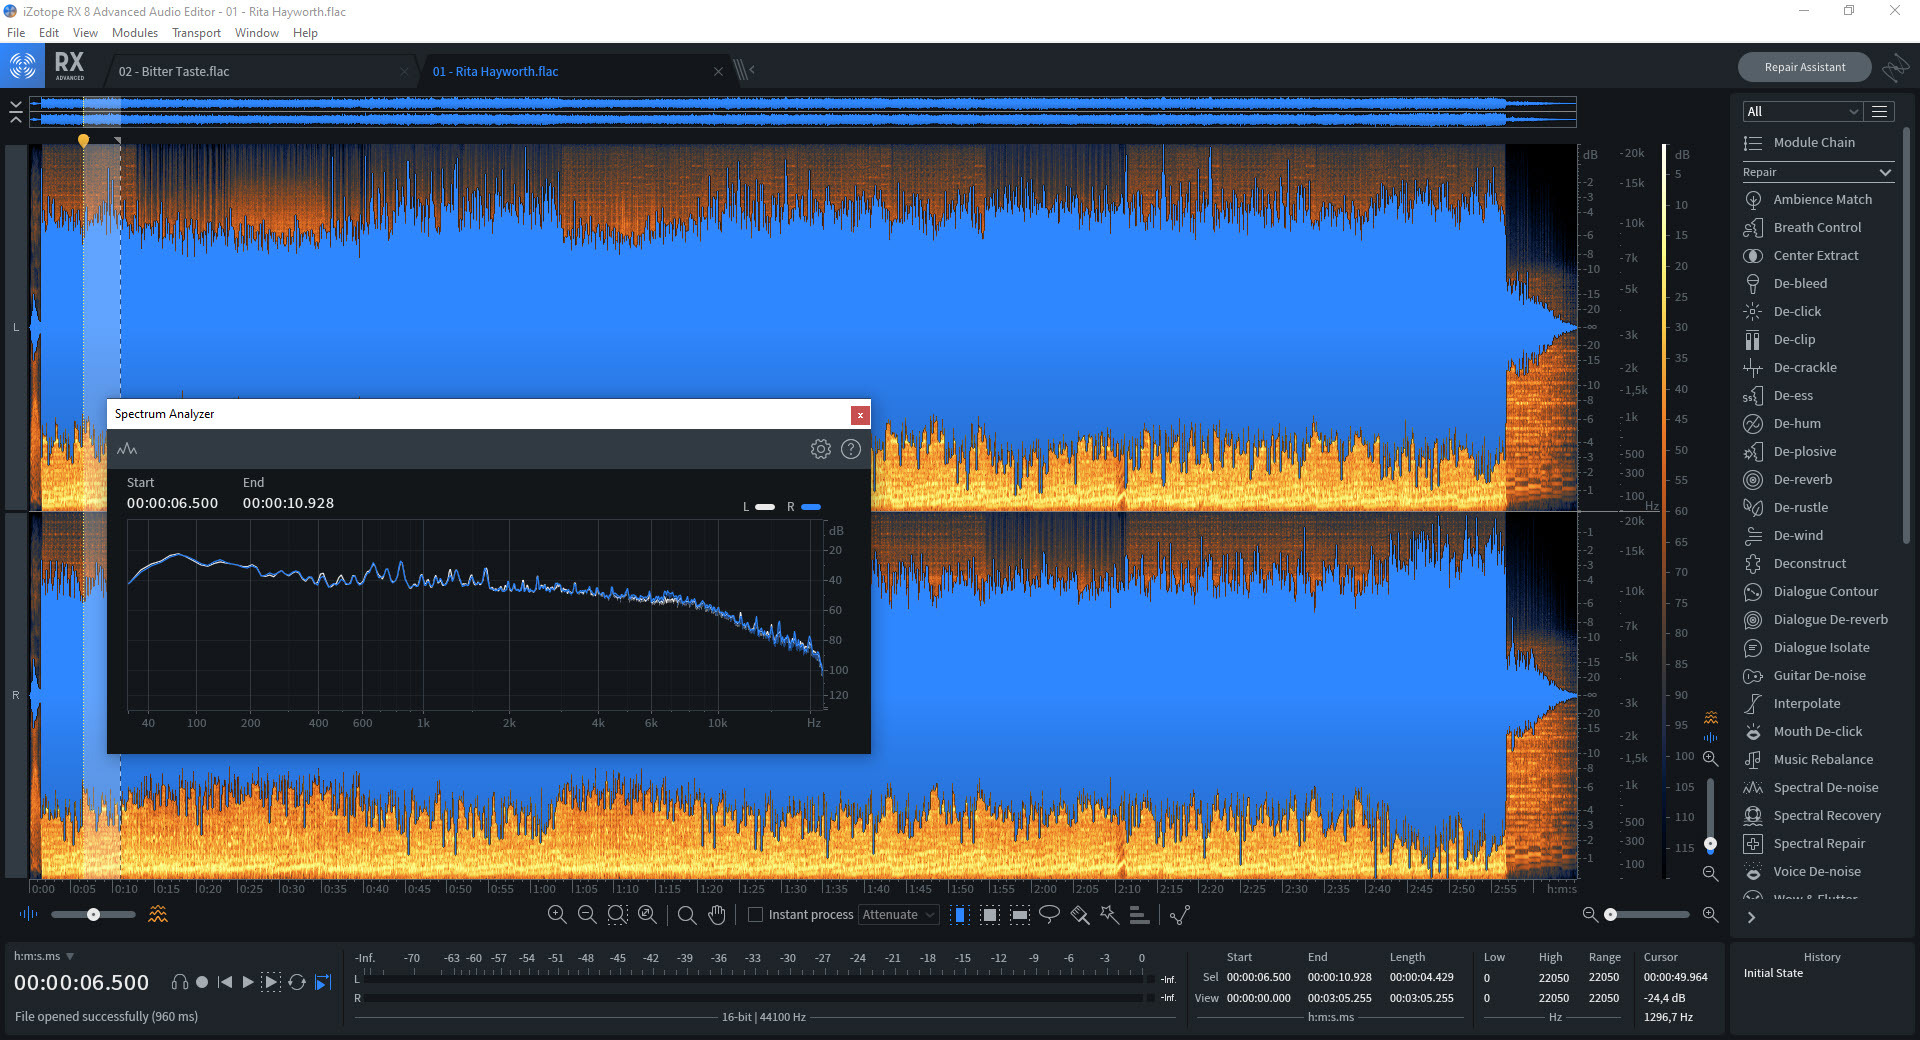Select the Lasso selection tool
1920x1040 pixels.
[x=1049, y=914]
